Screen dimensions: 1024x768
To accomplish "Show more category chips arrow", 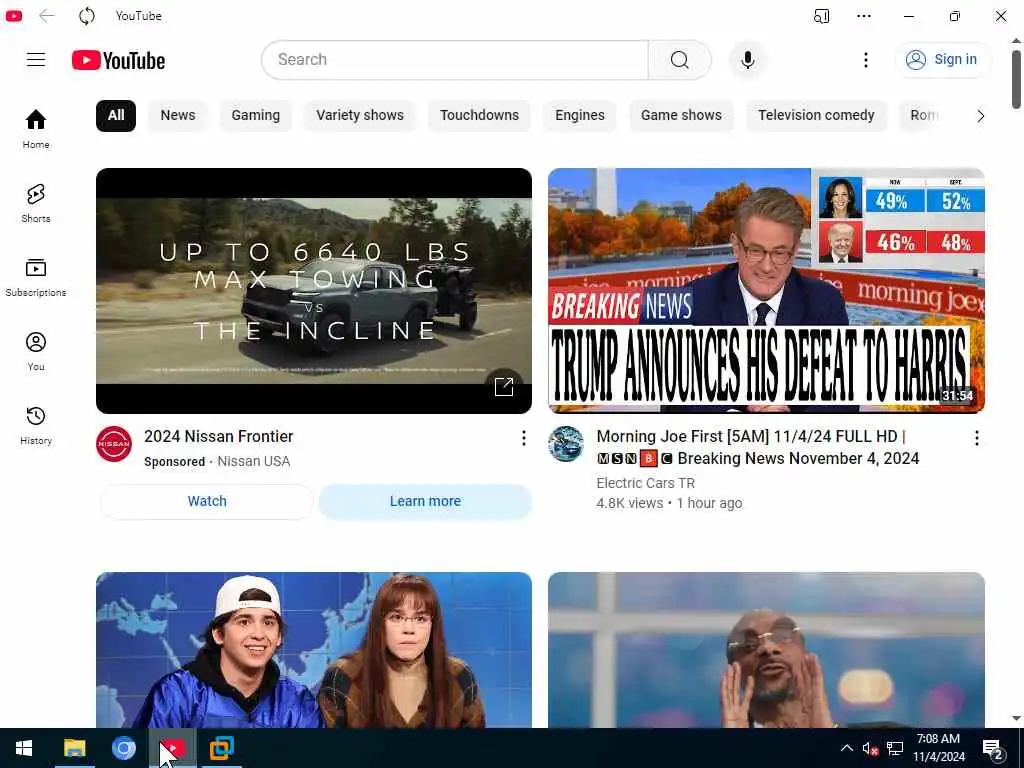I will (980, 116).
